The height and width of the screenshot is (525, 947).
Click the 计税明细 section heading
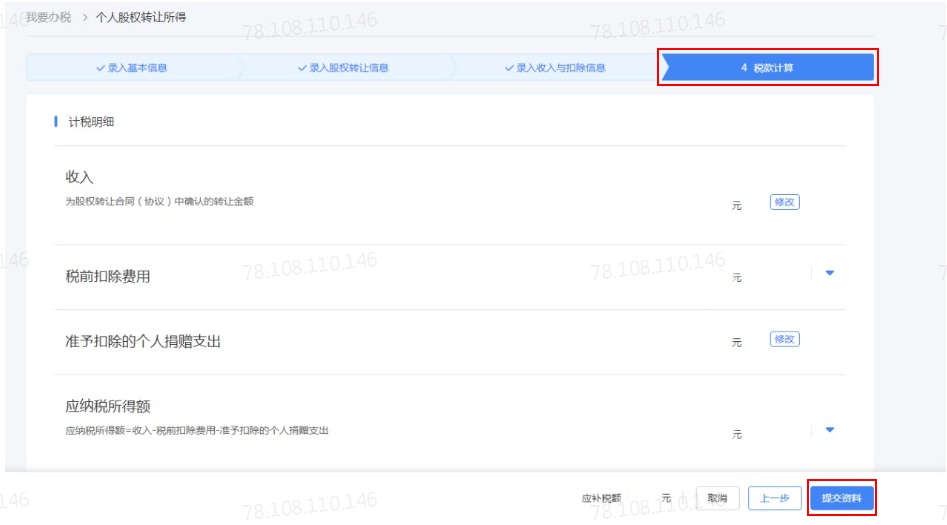coord(91,121)
